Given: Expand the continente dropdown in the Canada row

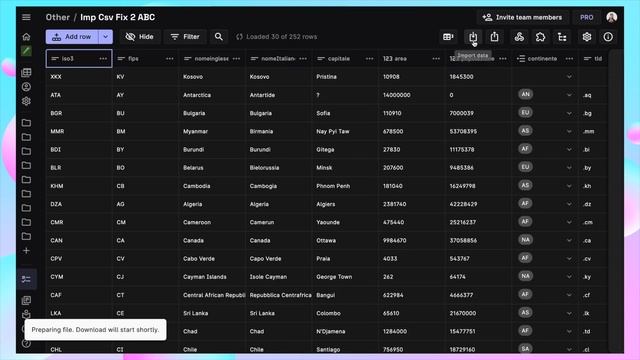Looking at the screenshot, I should tap(569, 240).
